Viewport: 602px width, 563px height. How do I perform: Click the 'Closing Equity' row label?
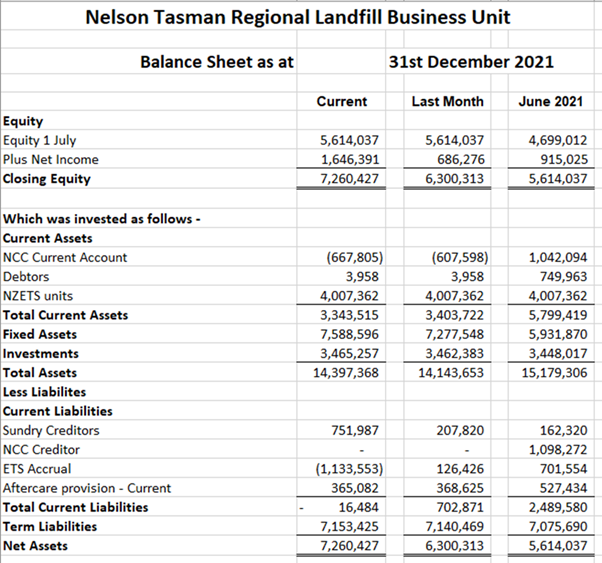[47, 179]
